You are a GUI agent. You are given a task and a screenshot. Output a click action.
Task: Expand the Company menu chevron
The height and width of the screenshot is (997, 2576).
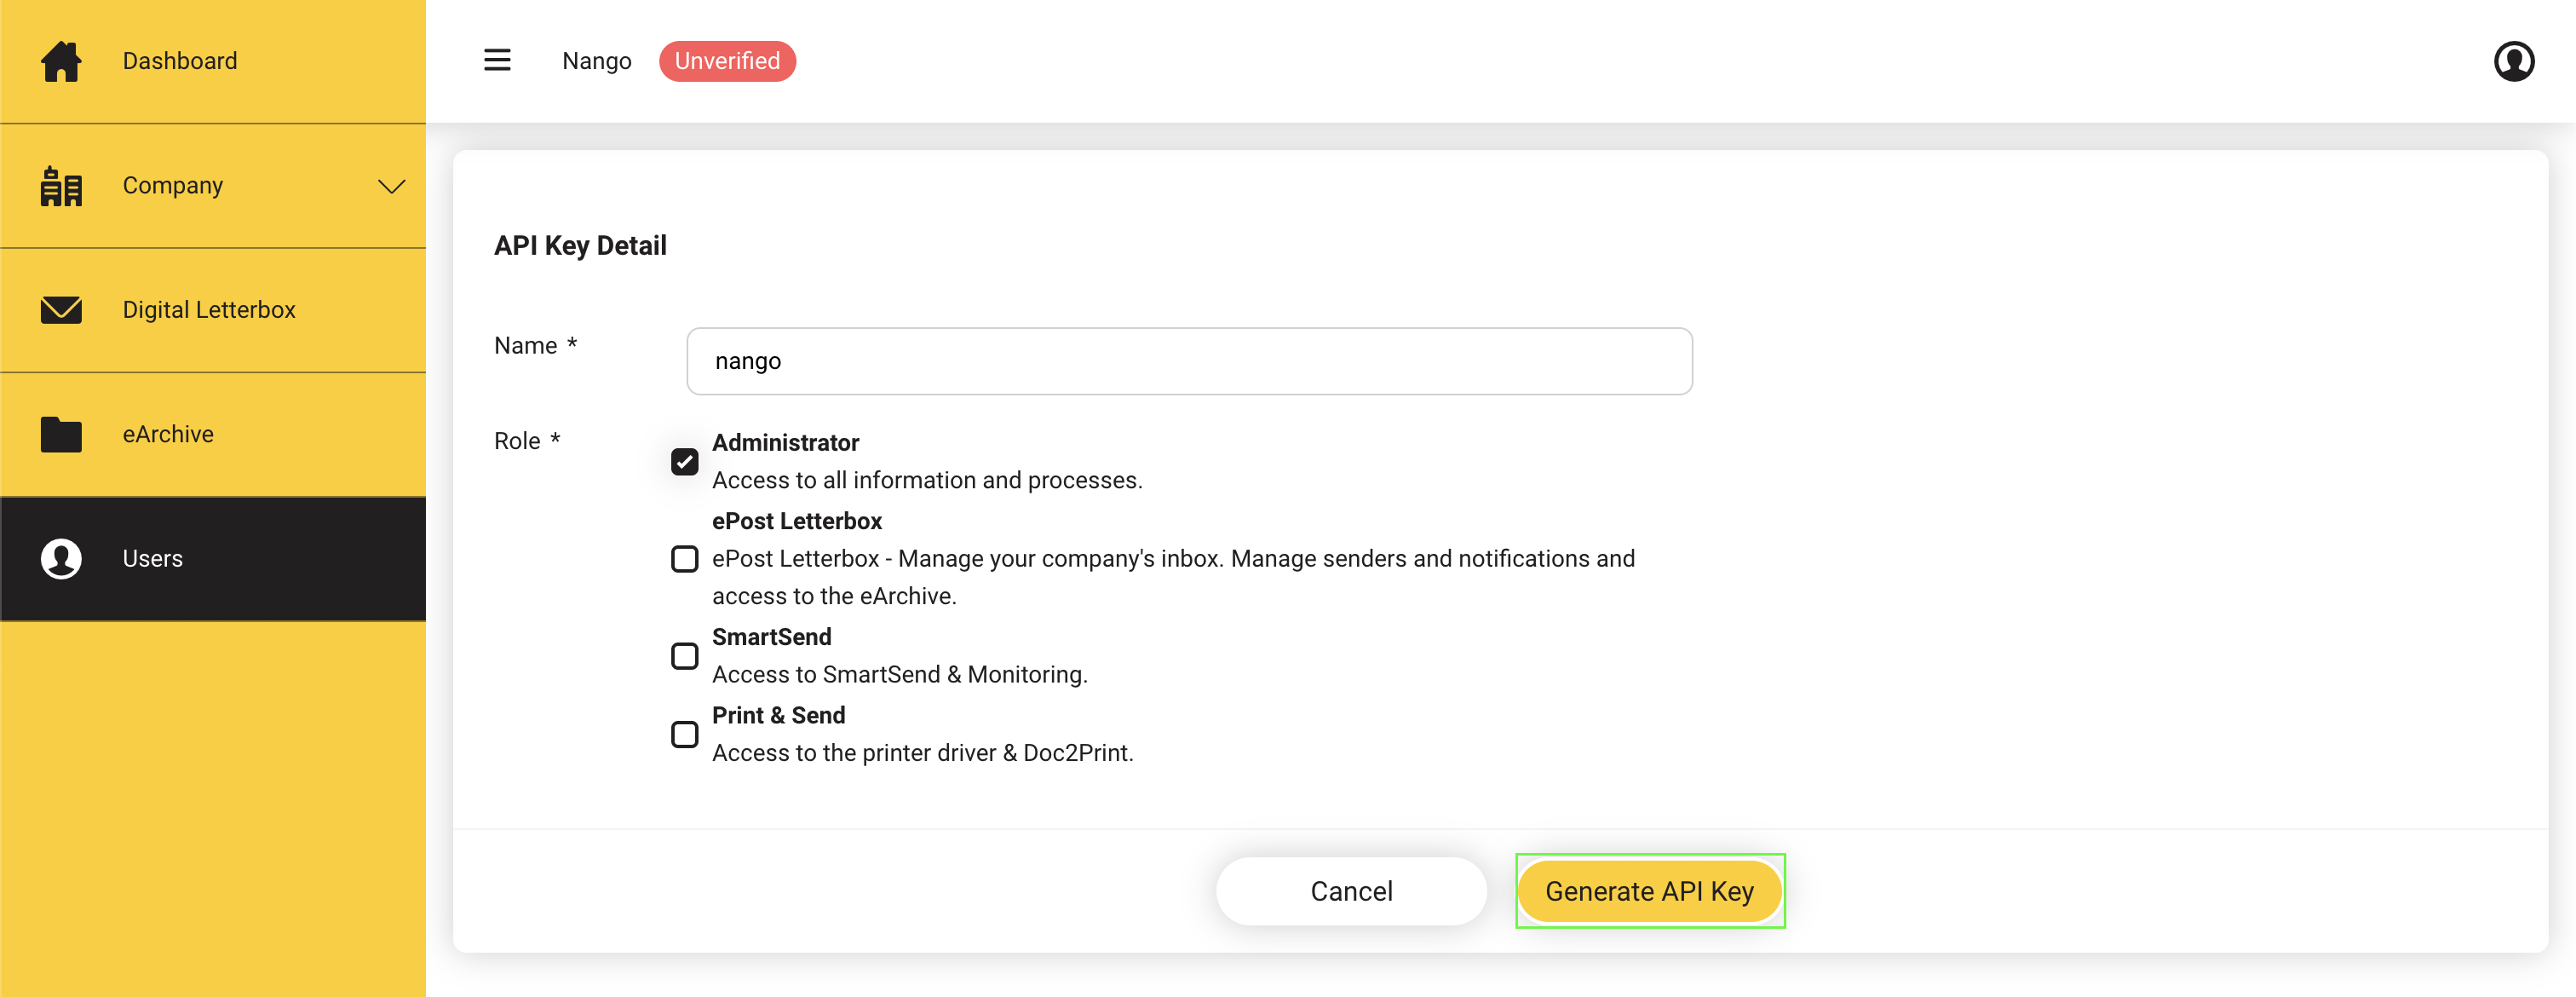click(x=391, y=186)
